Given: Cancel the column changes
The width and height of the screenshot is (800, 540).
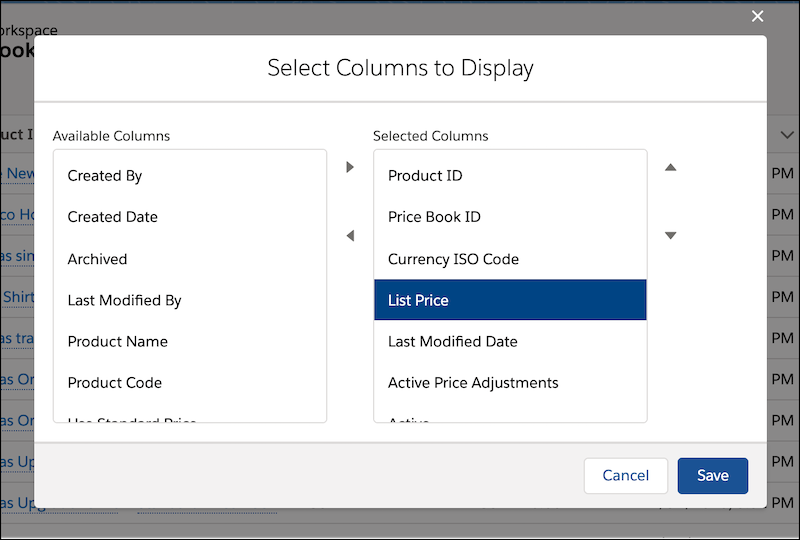Looking at the screenshot, I should click(626, 475).
